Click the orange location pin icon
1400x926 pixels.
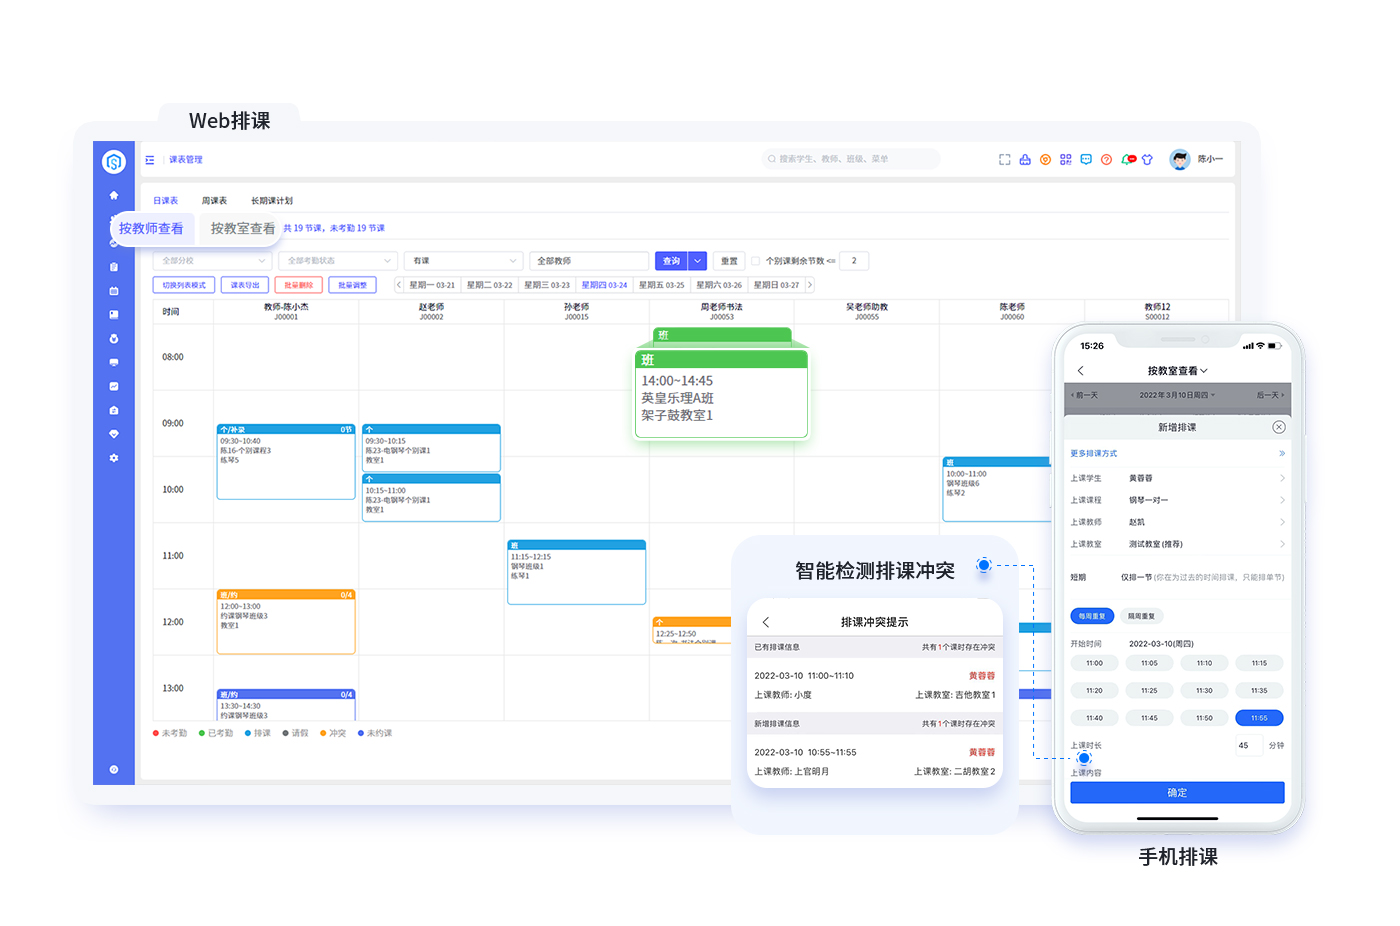[x=1045, y=159]
